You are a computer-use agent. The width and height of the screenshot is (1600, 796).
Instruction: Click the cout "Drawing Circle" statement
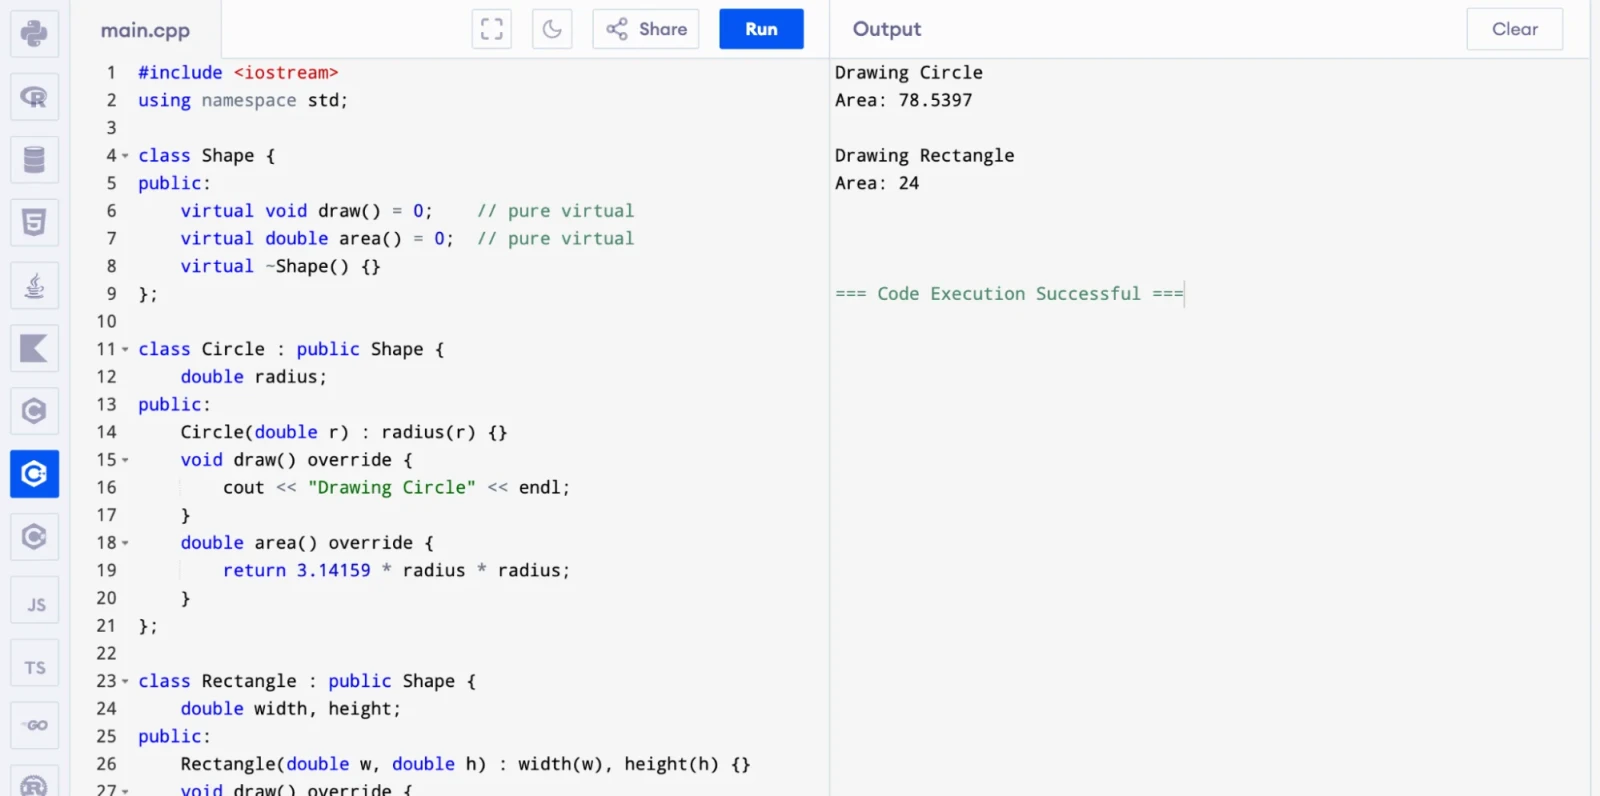[396, 487]
